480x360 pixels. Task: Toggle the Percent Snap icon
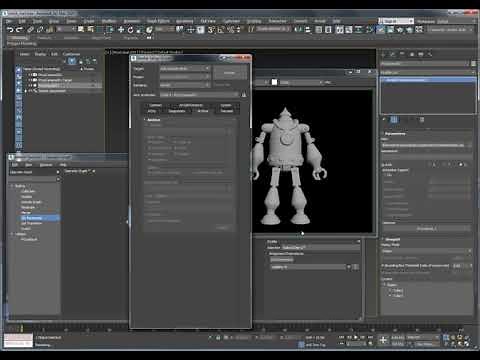coord(230,30)
